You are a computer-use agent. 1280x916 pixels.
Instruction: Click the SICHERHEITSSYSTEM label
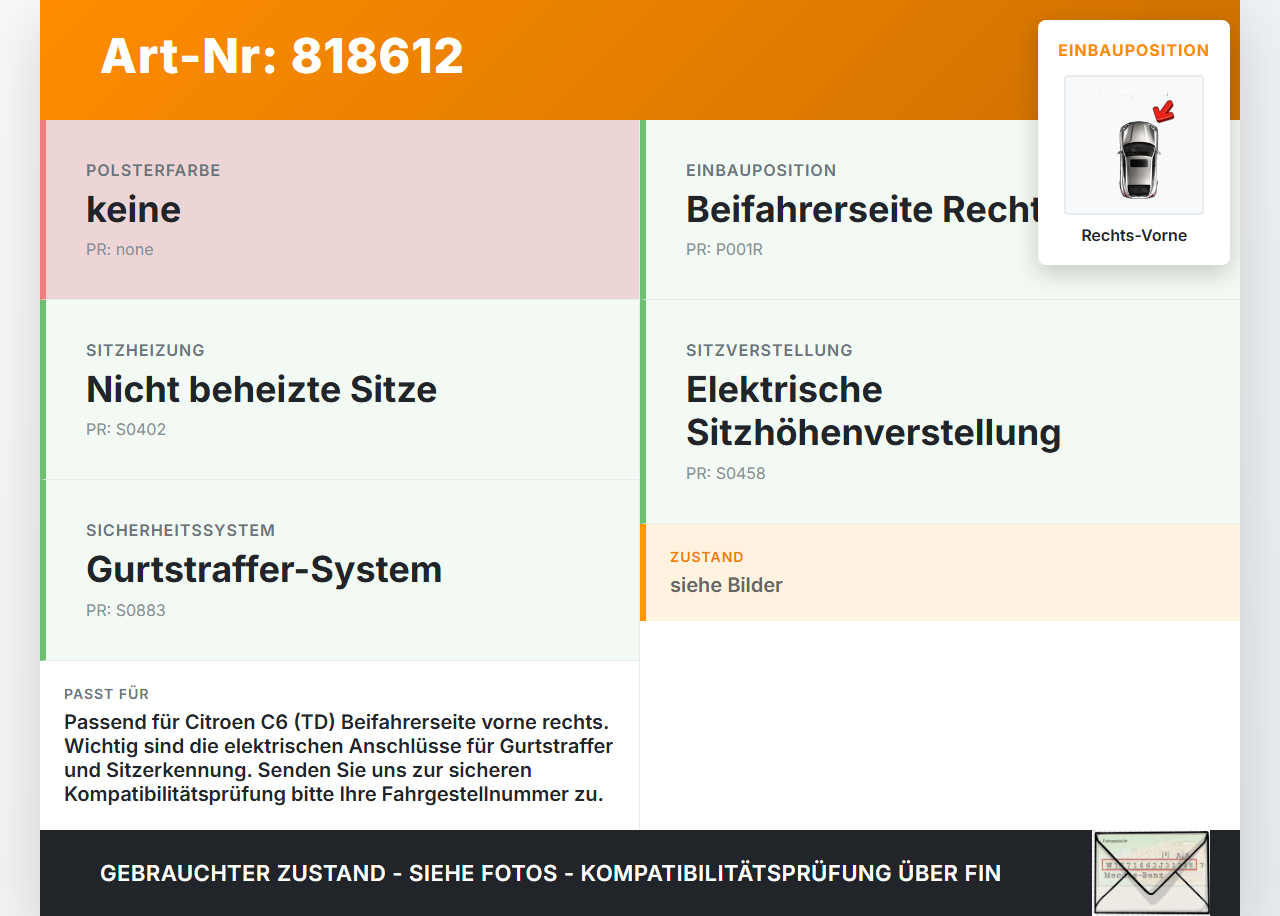[181, 530]
